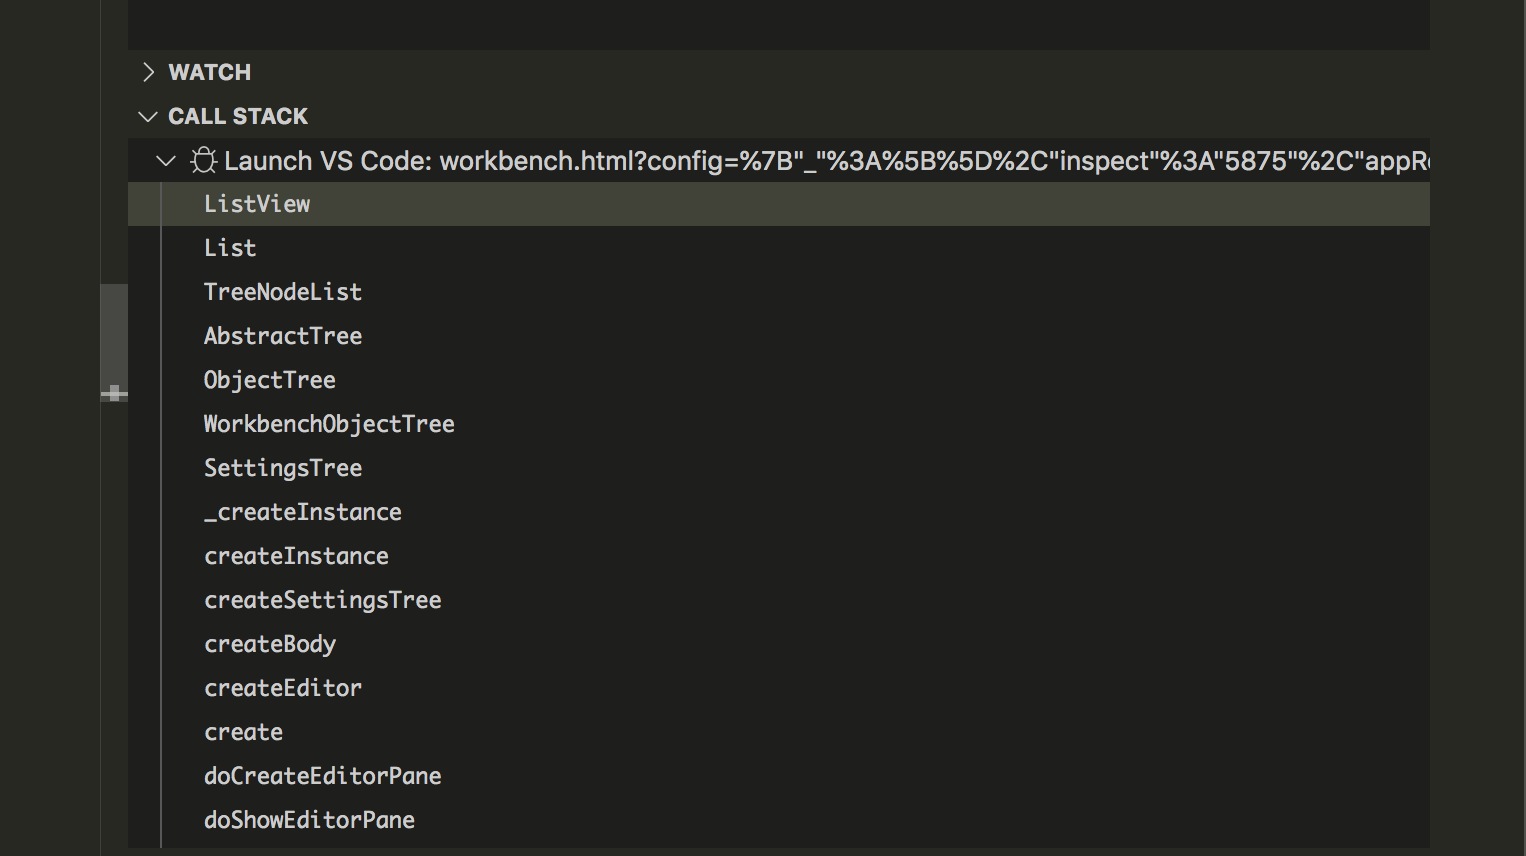
Task: Open the create frame
Action: 243,731
